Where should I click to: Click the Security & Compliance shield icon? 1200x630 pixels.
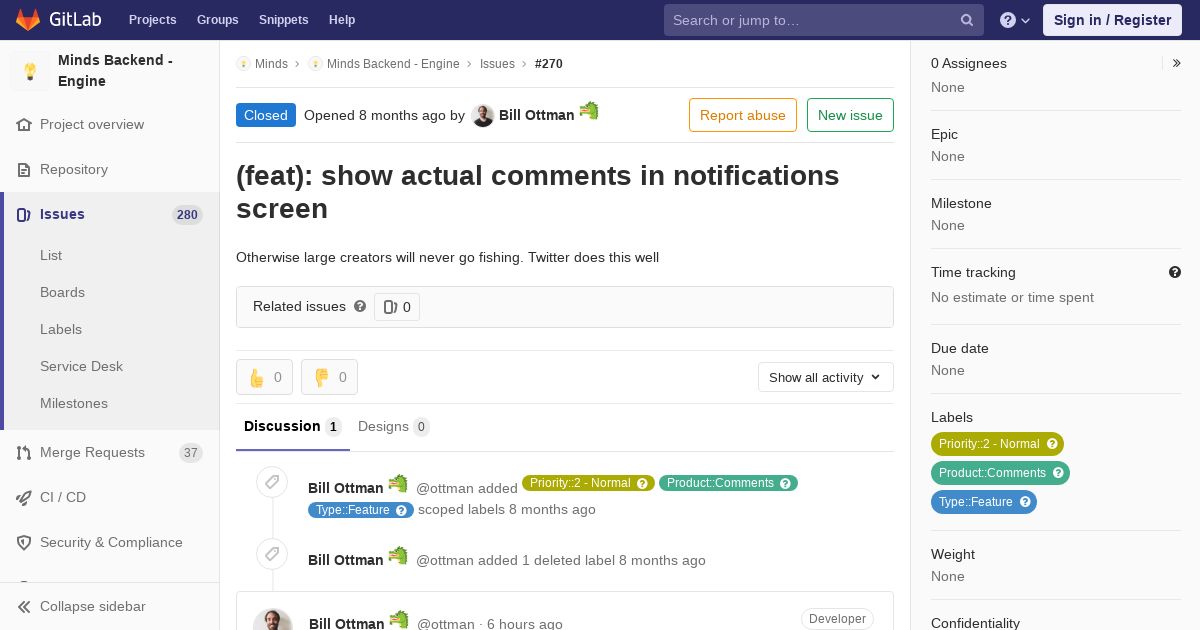[24, 543]
